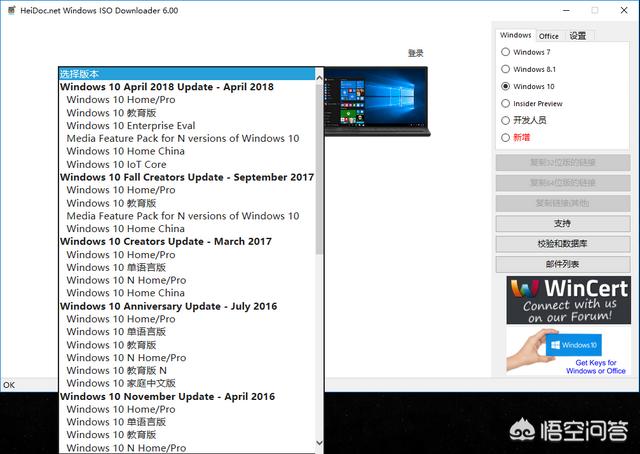Click the 邮件列表 button

tap(563, 264)
